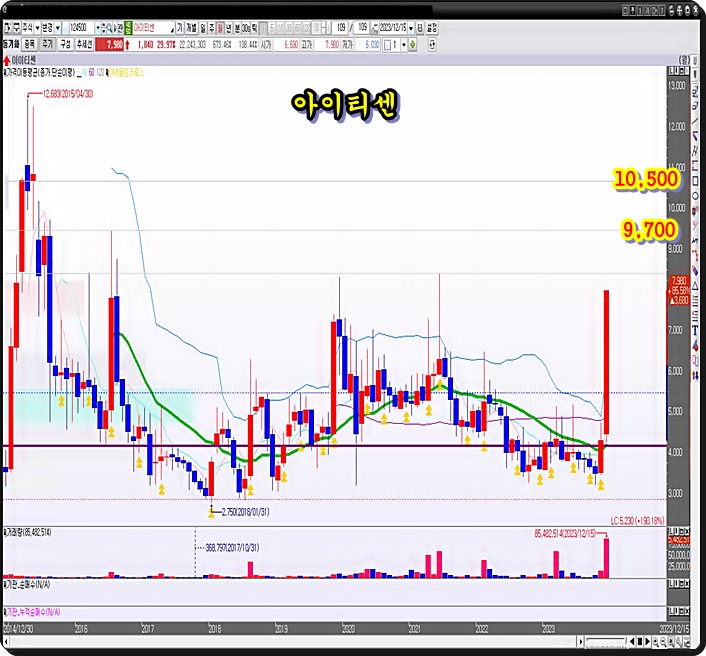Open the date 2023/12/15 dropdown arrow
706x656 pixels.
411,28
